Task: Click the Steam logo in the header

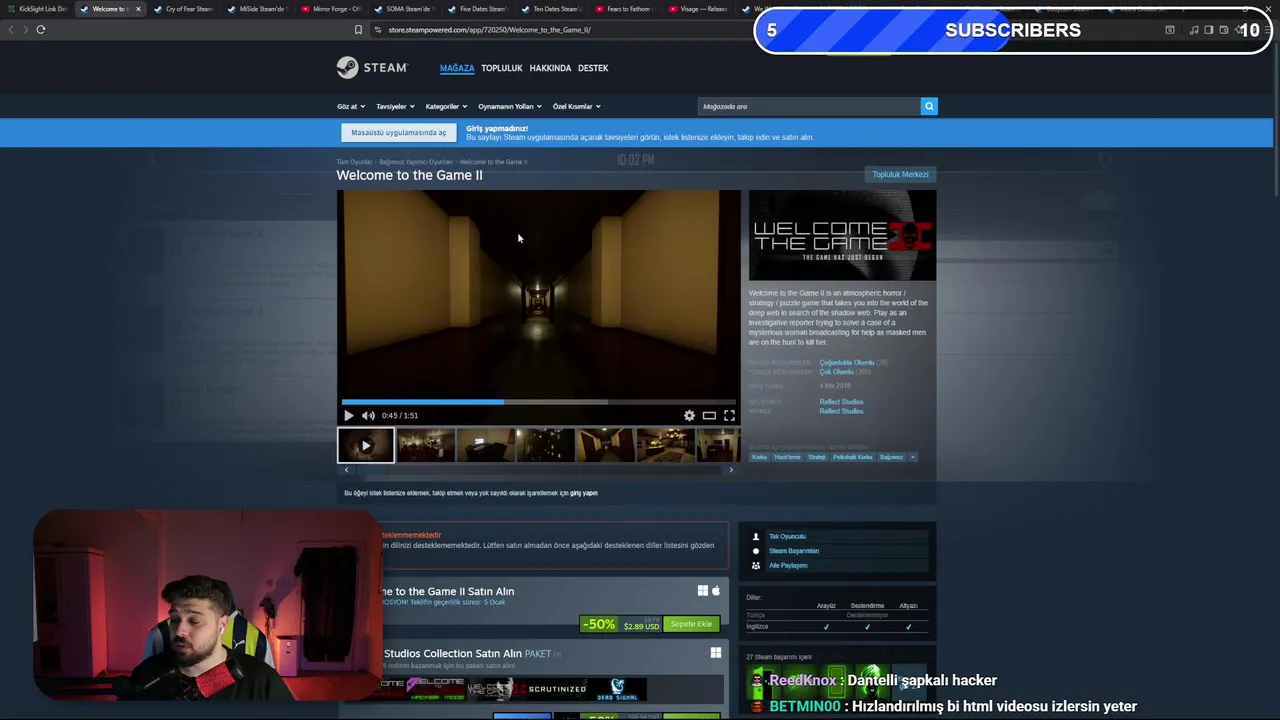Action: click(372, 67)
